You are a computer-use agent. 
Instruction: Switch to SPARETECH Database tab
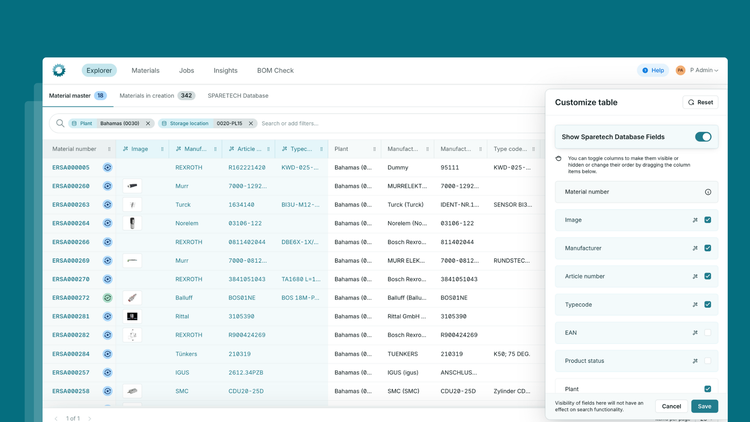[x=238, y=96]
